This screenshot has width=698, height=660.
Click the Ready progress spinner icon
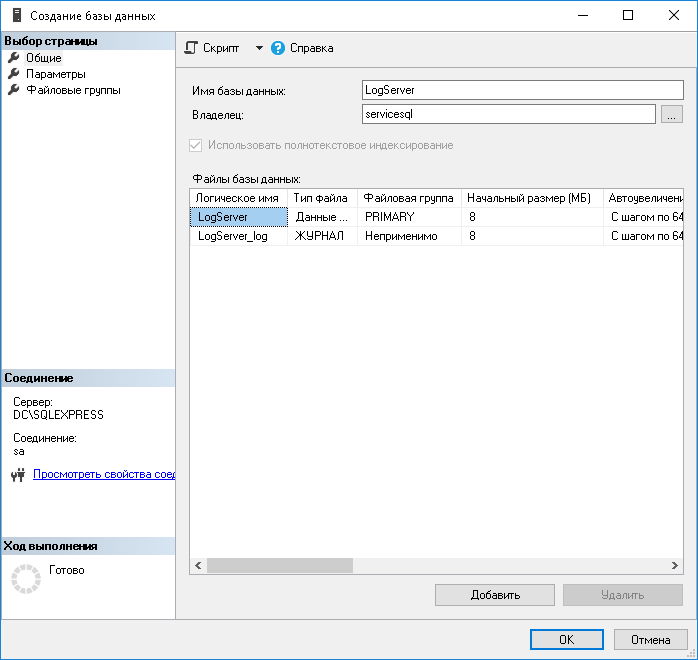pos(24,577)
